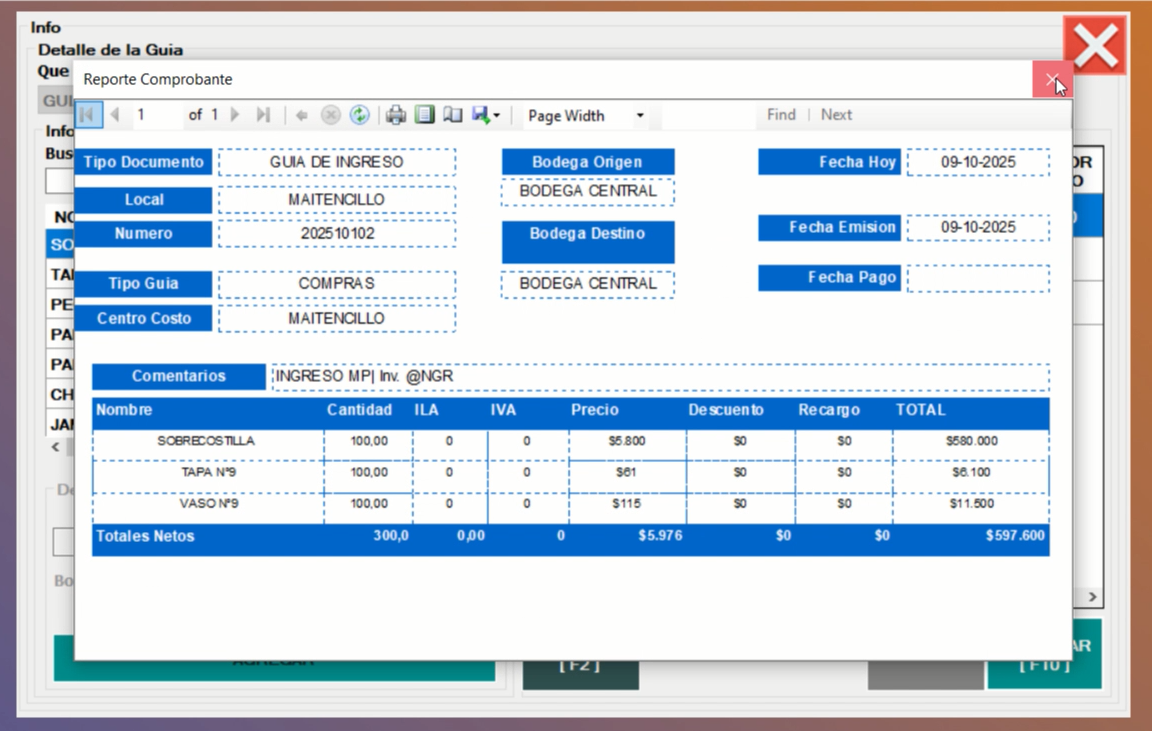Click the right arrow of background scrollbar

1092,597
